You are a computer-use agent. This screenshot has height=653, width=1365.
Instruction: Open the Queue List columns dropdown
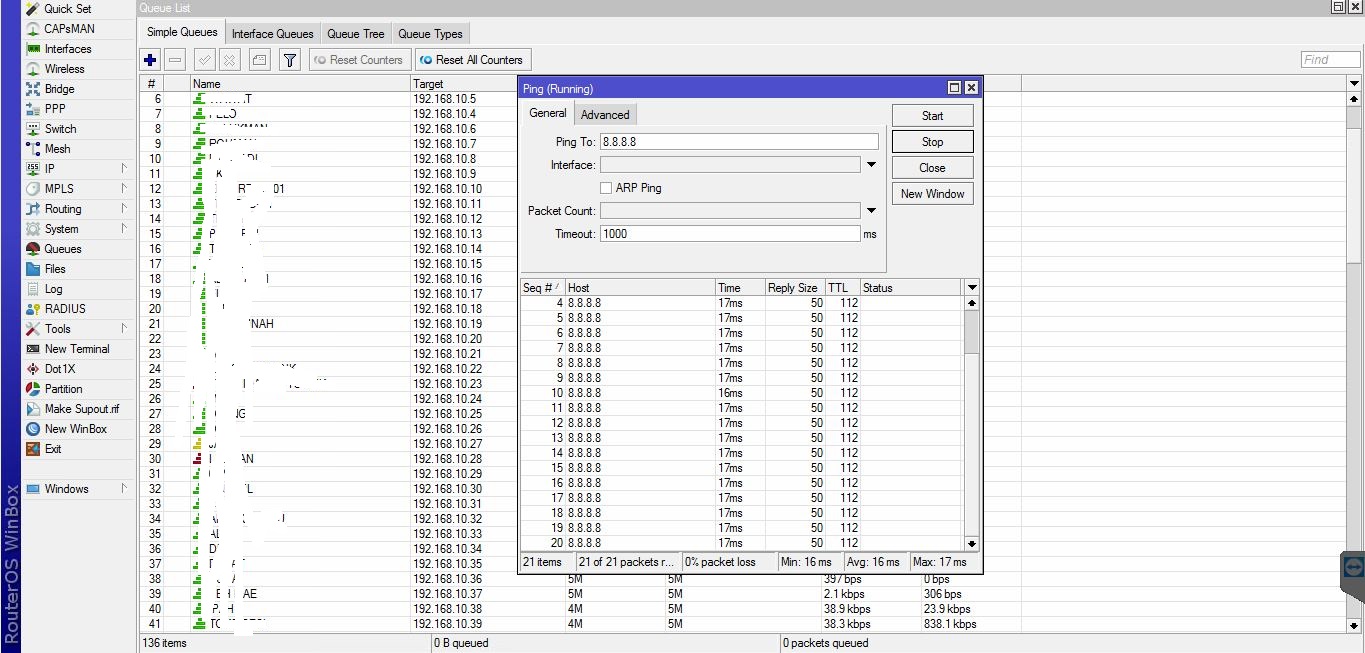click(1355, 84)
